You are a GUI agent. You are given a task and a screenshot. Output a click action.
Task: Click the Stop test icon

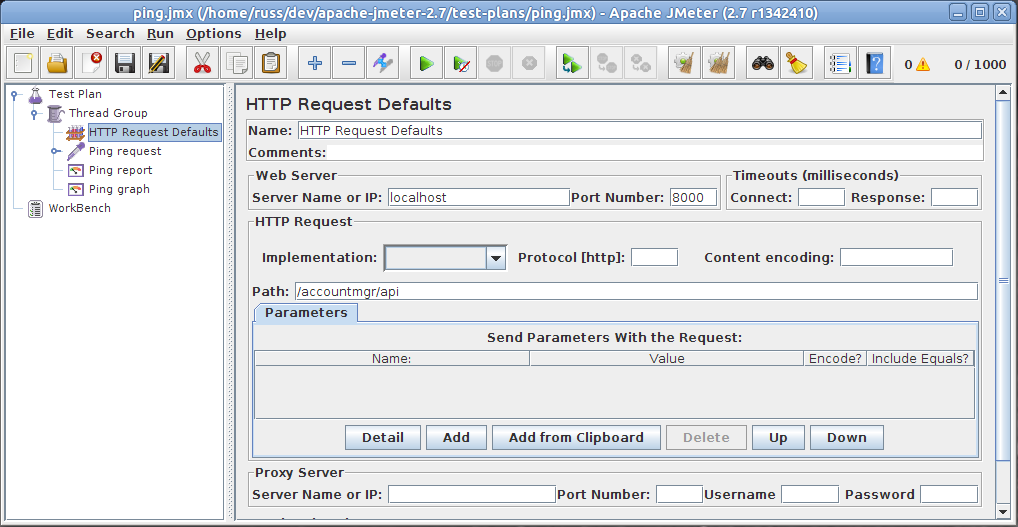pyautogui.click(x=495, y=63)
